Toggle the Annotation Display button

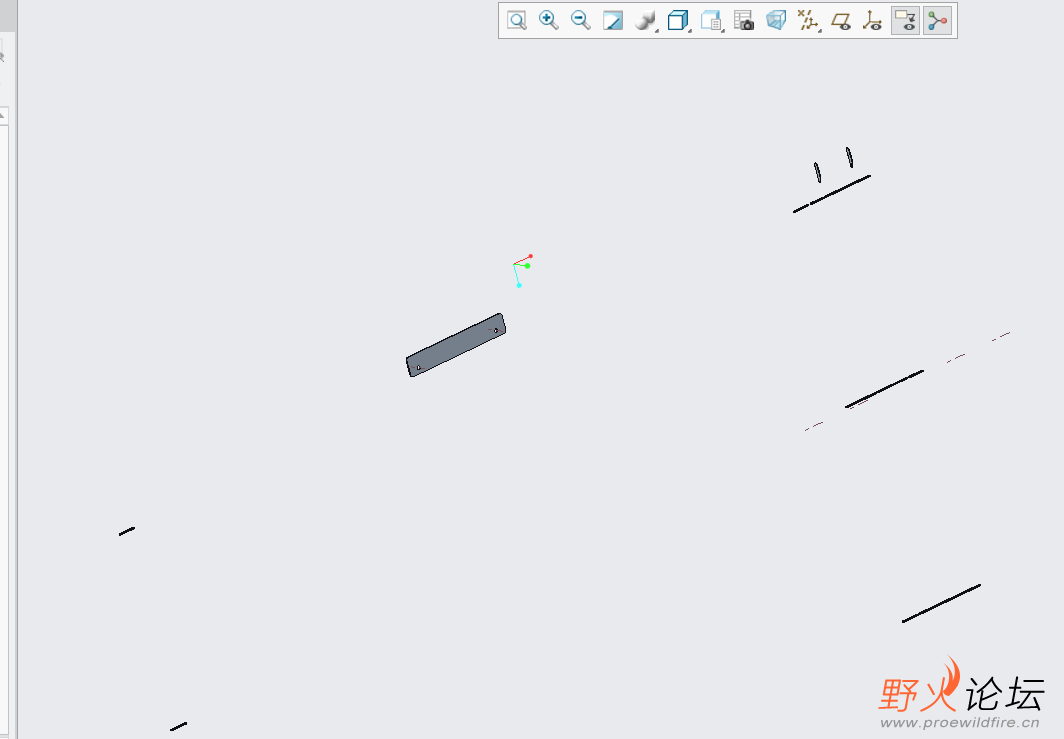pyautogui.click(x=905, y=20)
